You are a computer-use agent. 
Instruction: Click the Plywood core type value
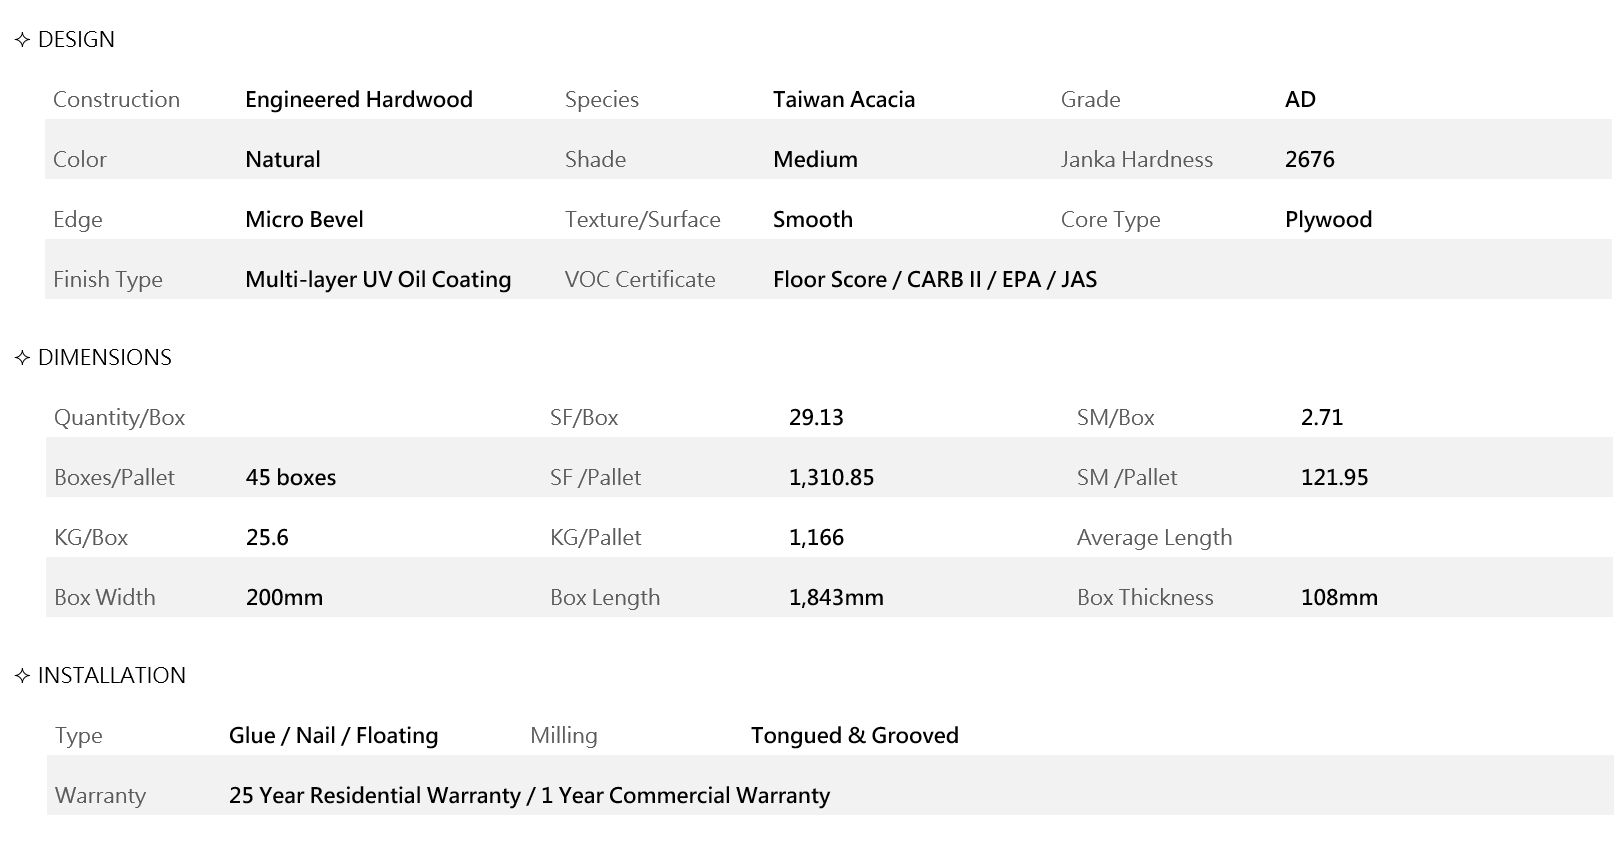click(1328, 220)
